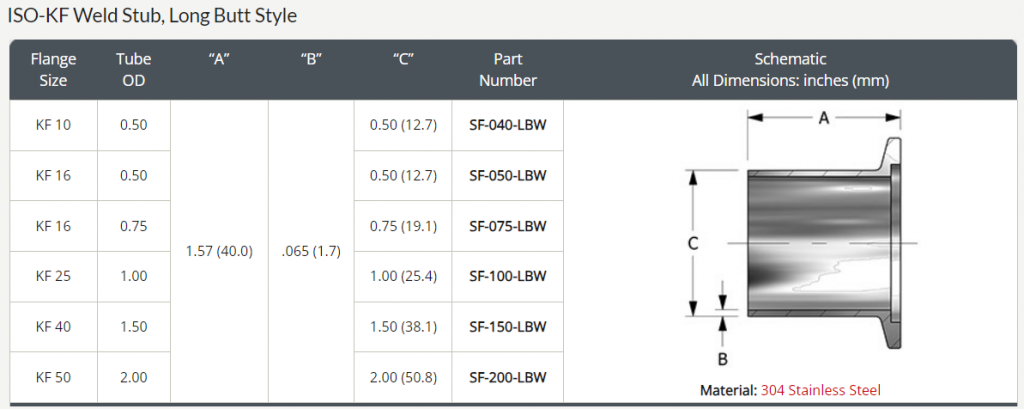Click the 2.00 (50.8) dimension C value

[x=403, y=377]
